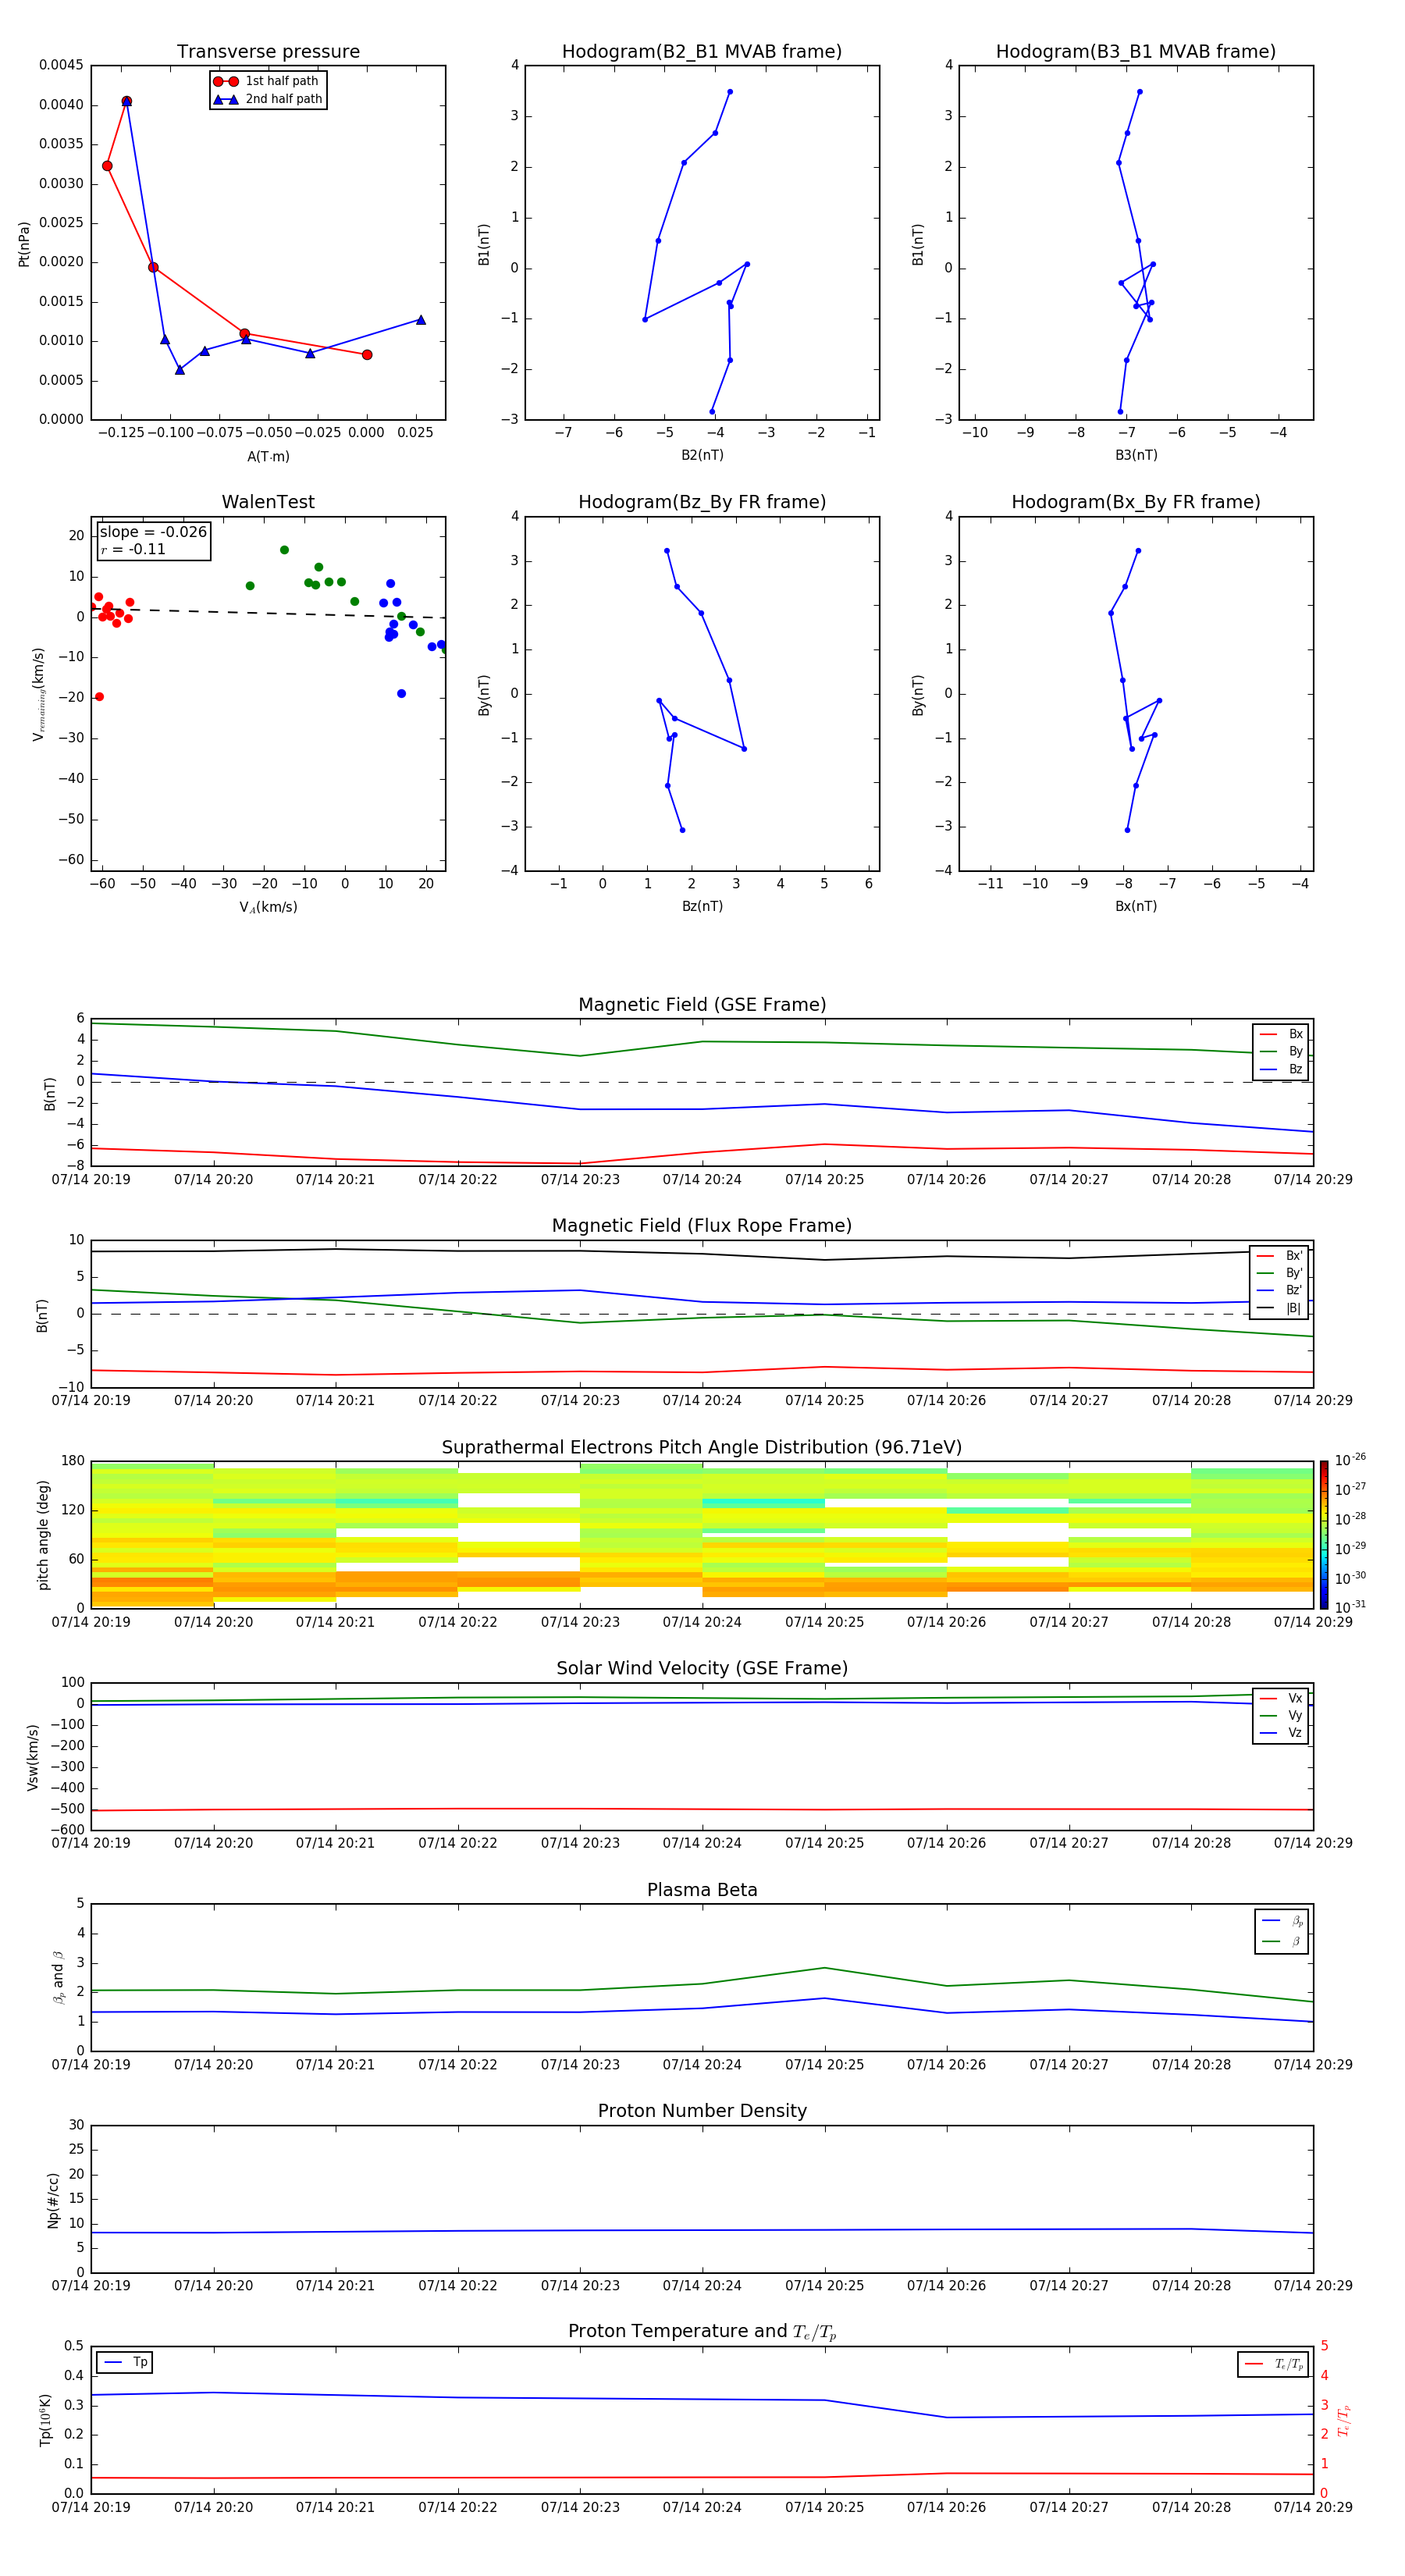1405x2576 pixels.
Task: Click the Transverse pressure plot title
Action: [268, 52]
